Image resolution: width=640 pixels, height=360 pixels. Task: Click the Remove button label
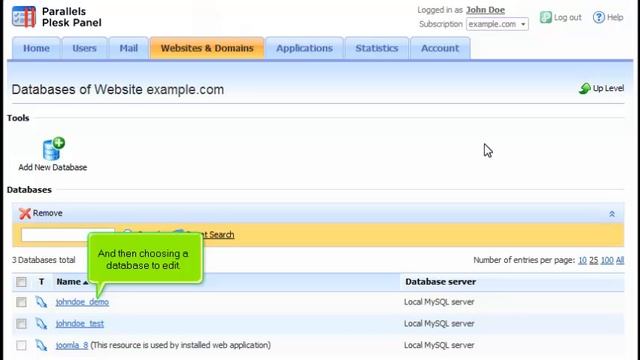click(47, 213)
